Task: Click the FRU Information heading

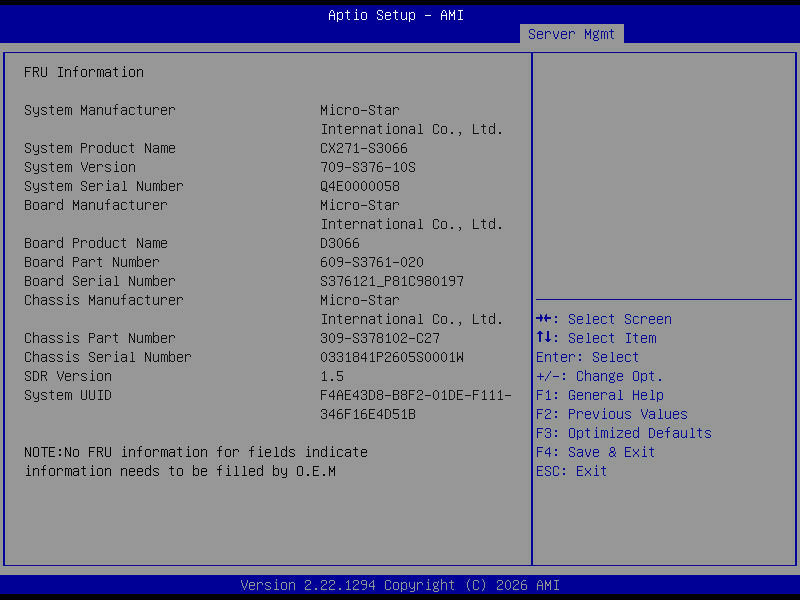Action: 84,72
